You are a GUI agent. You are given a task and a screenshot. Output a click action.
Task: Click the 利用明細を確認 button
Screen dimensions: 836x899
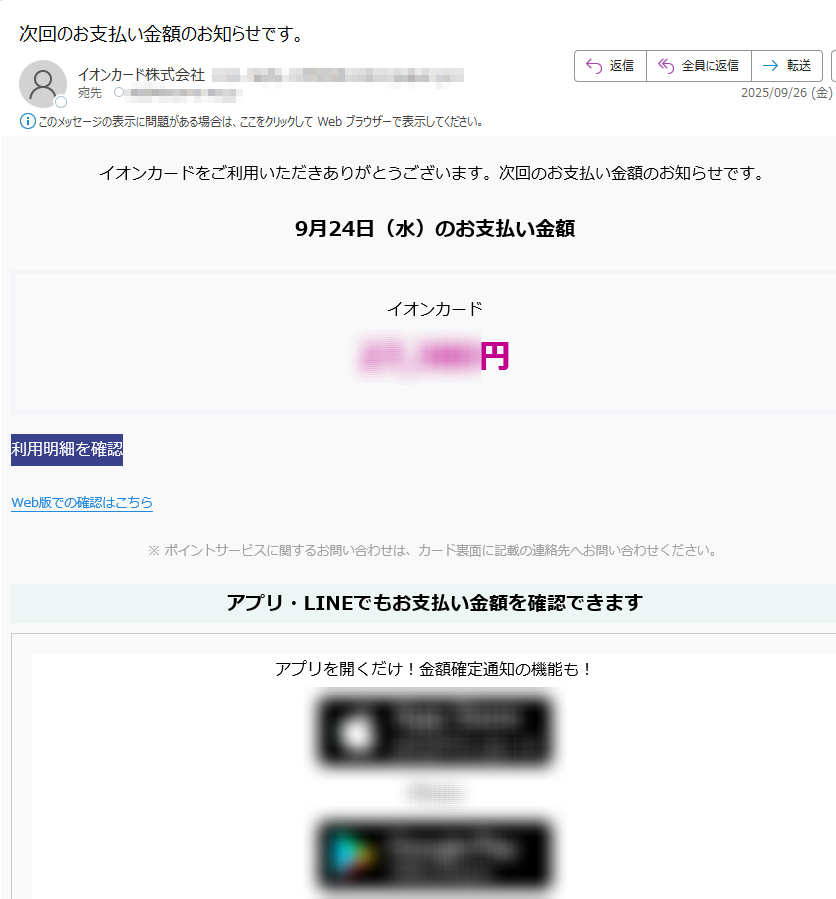67,450
